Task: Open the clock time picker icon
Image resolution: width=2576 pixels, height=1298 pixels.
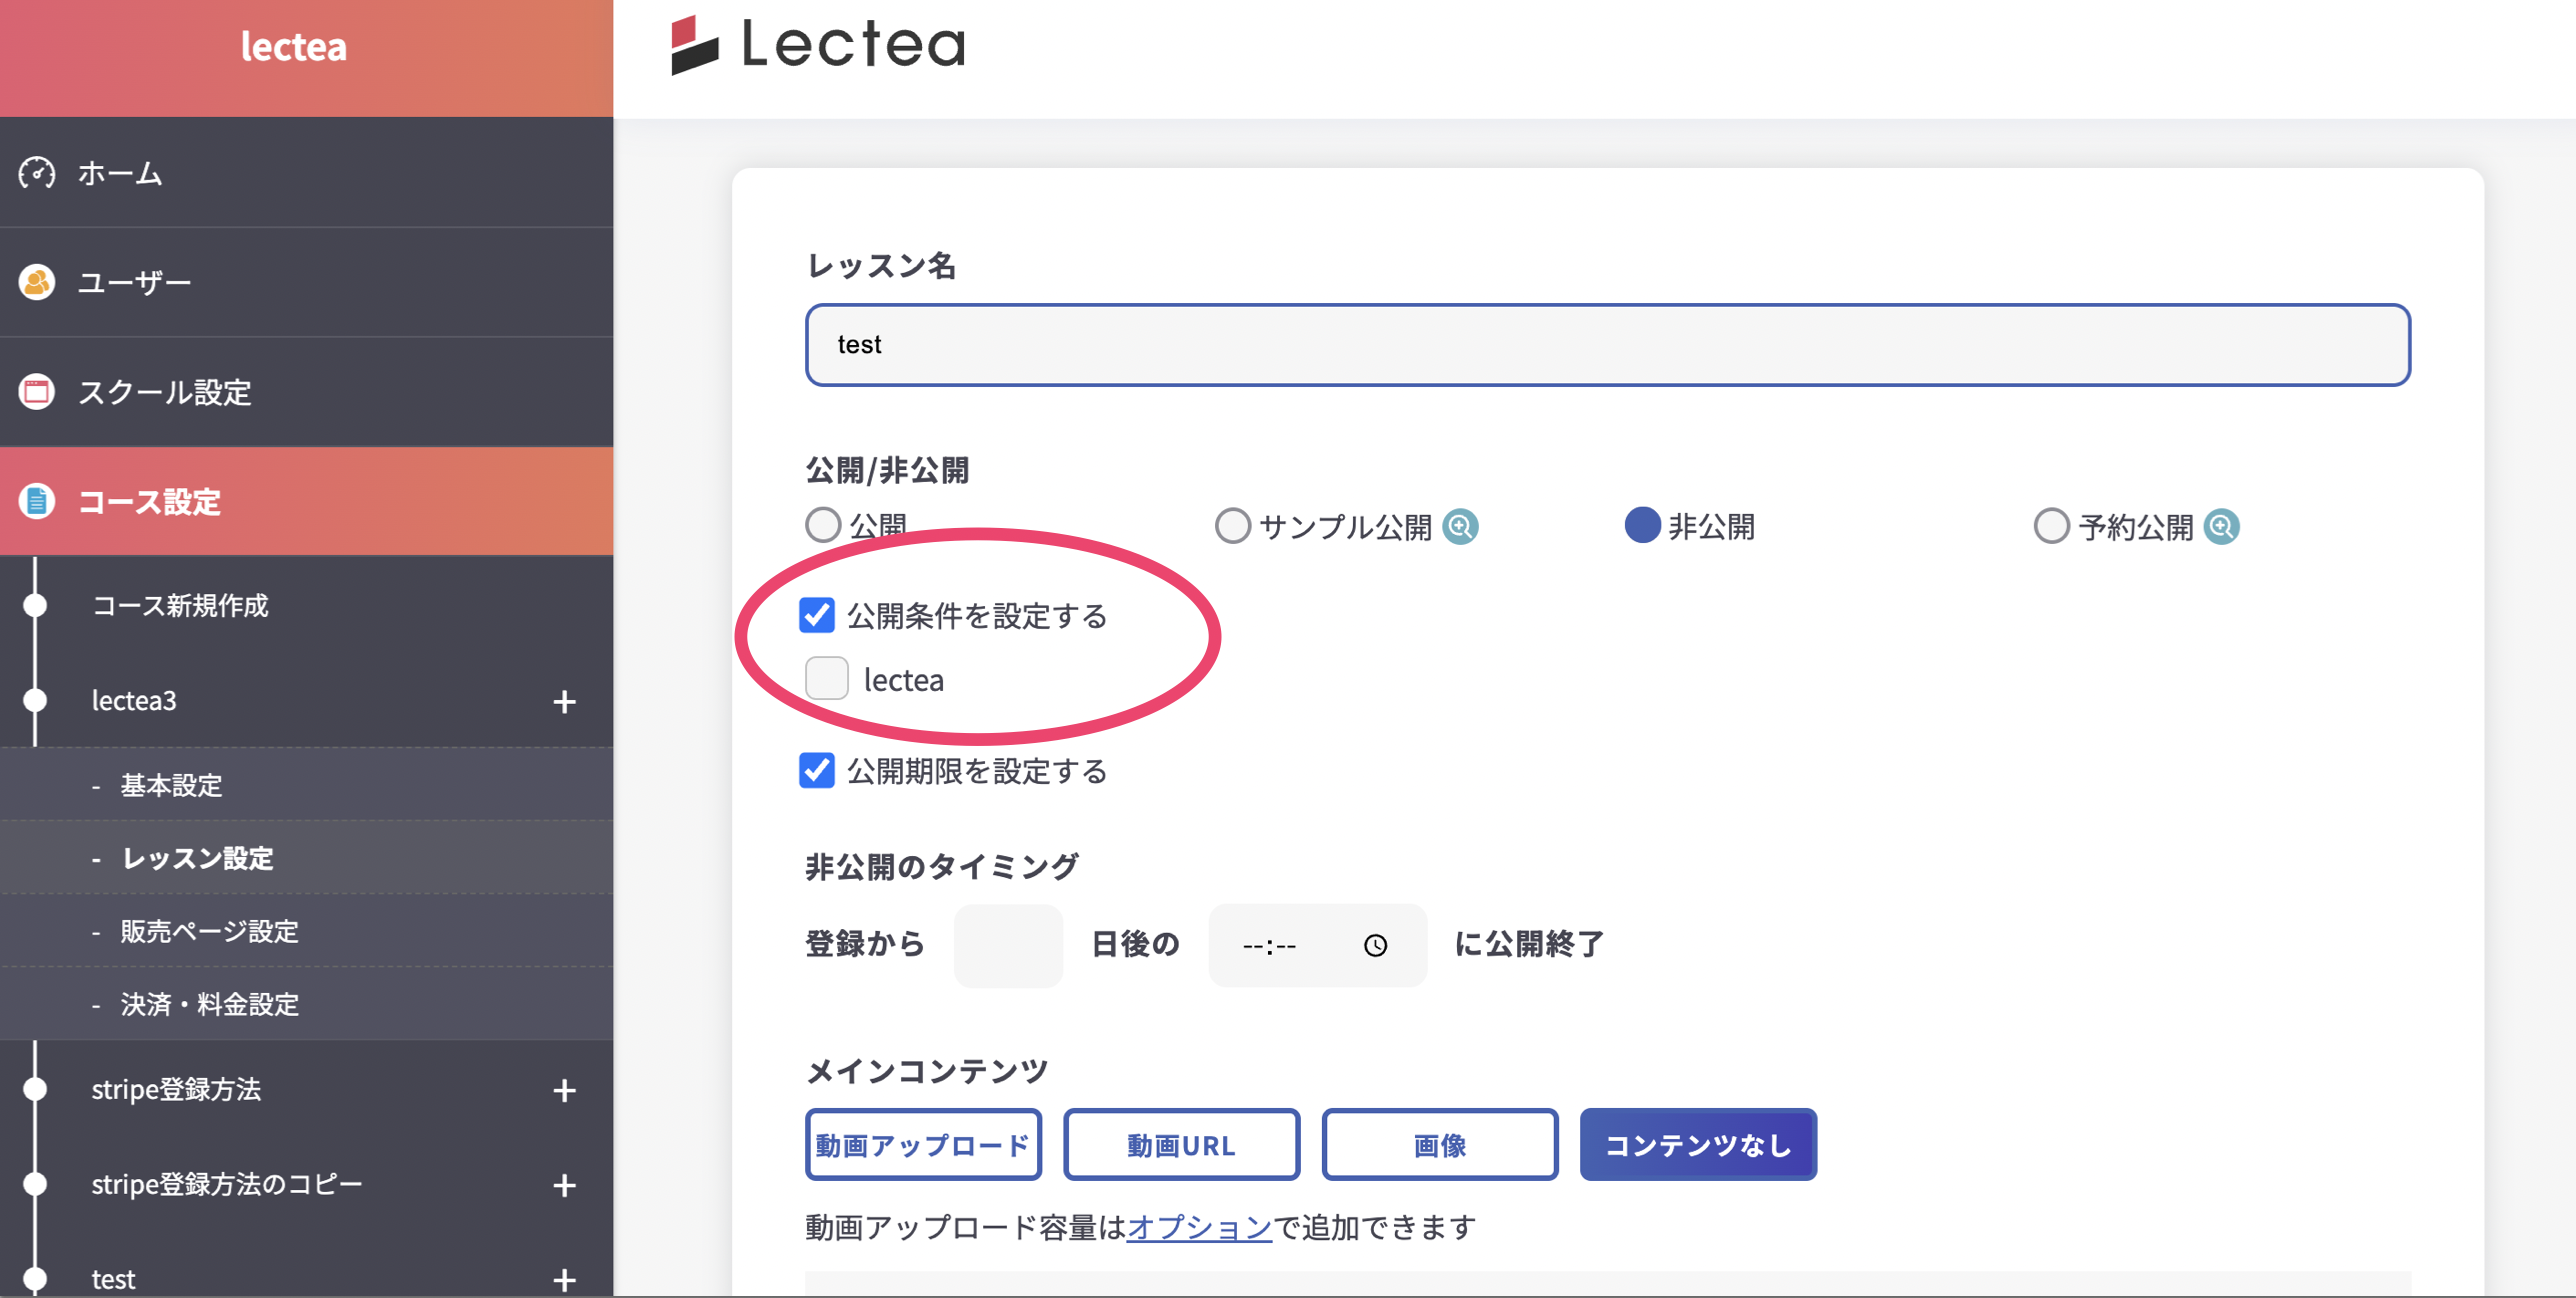Action: click(x=1375, y=945)
